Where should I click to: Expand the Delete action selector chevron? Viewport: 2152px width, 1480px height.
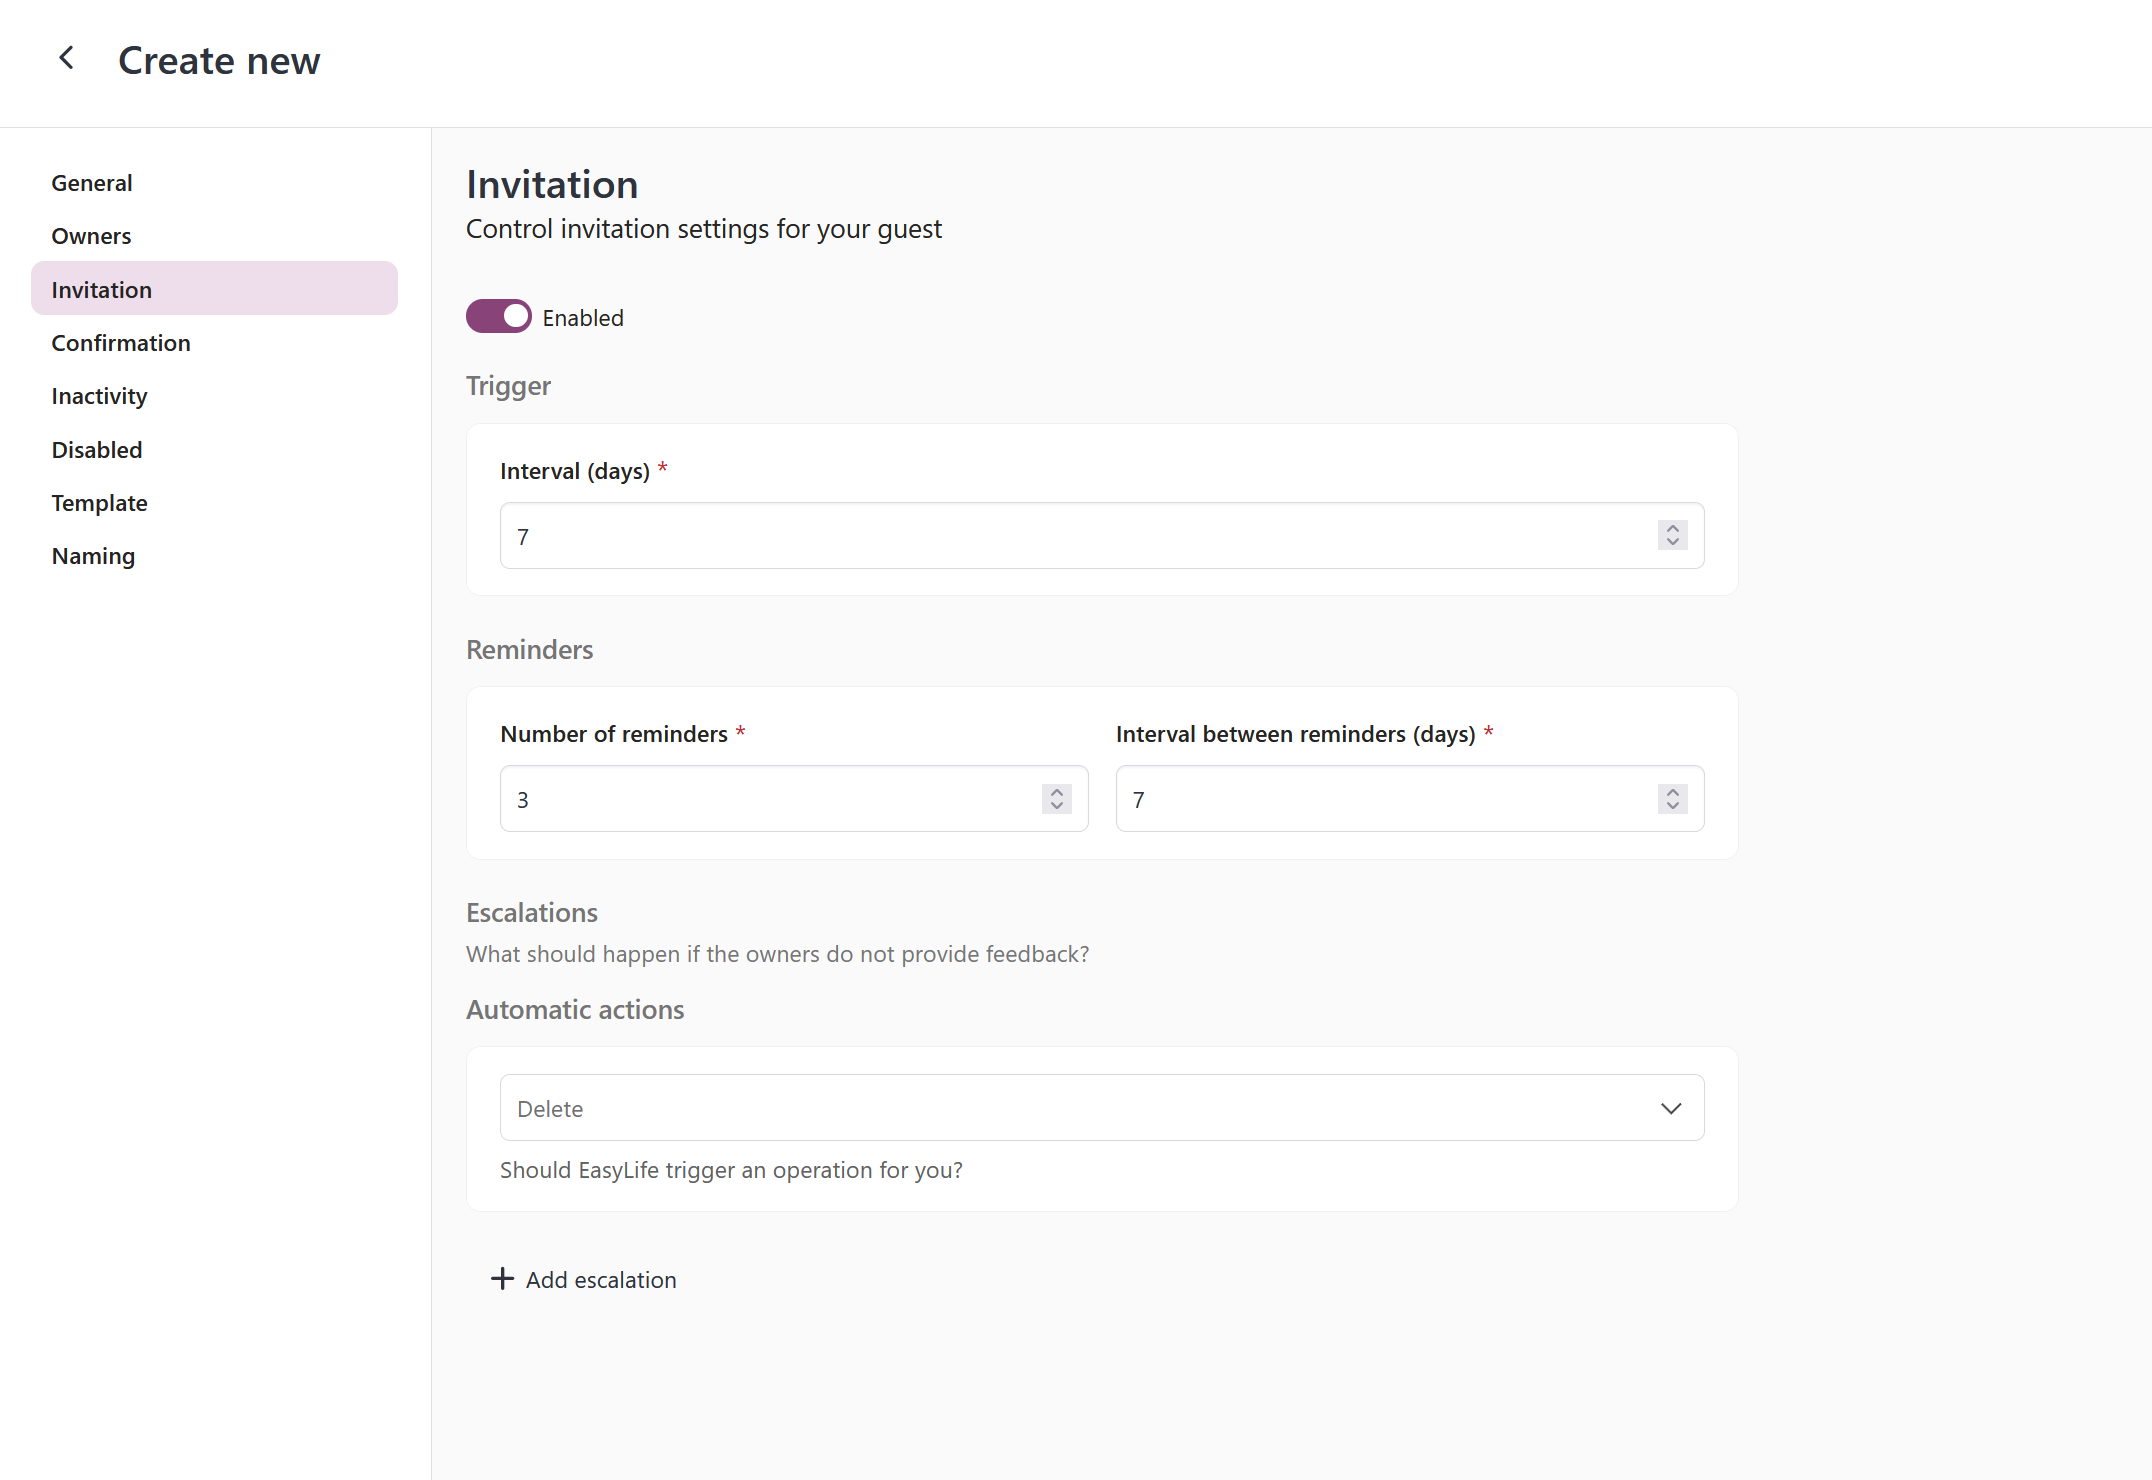(x=1670, y=1108)
